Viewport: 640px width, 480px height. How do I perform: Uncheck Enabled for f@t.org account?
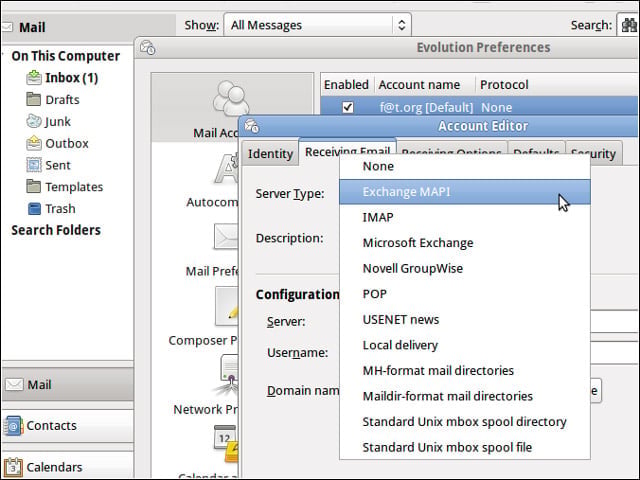[348, 107]
